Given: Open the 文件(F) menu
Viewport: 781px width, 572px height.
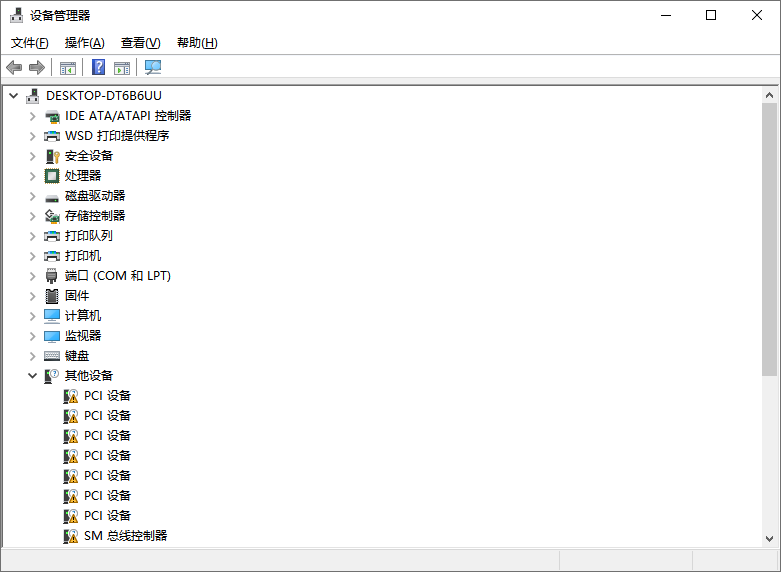Looking at the screenshot, I should [30, 43].
